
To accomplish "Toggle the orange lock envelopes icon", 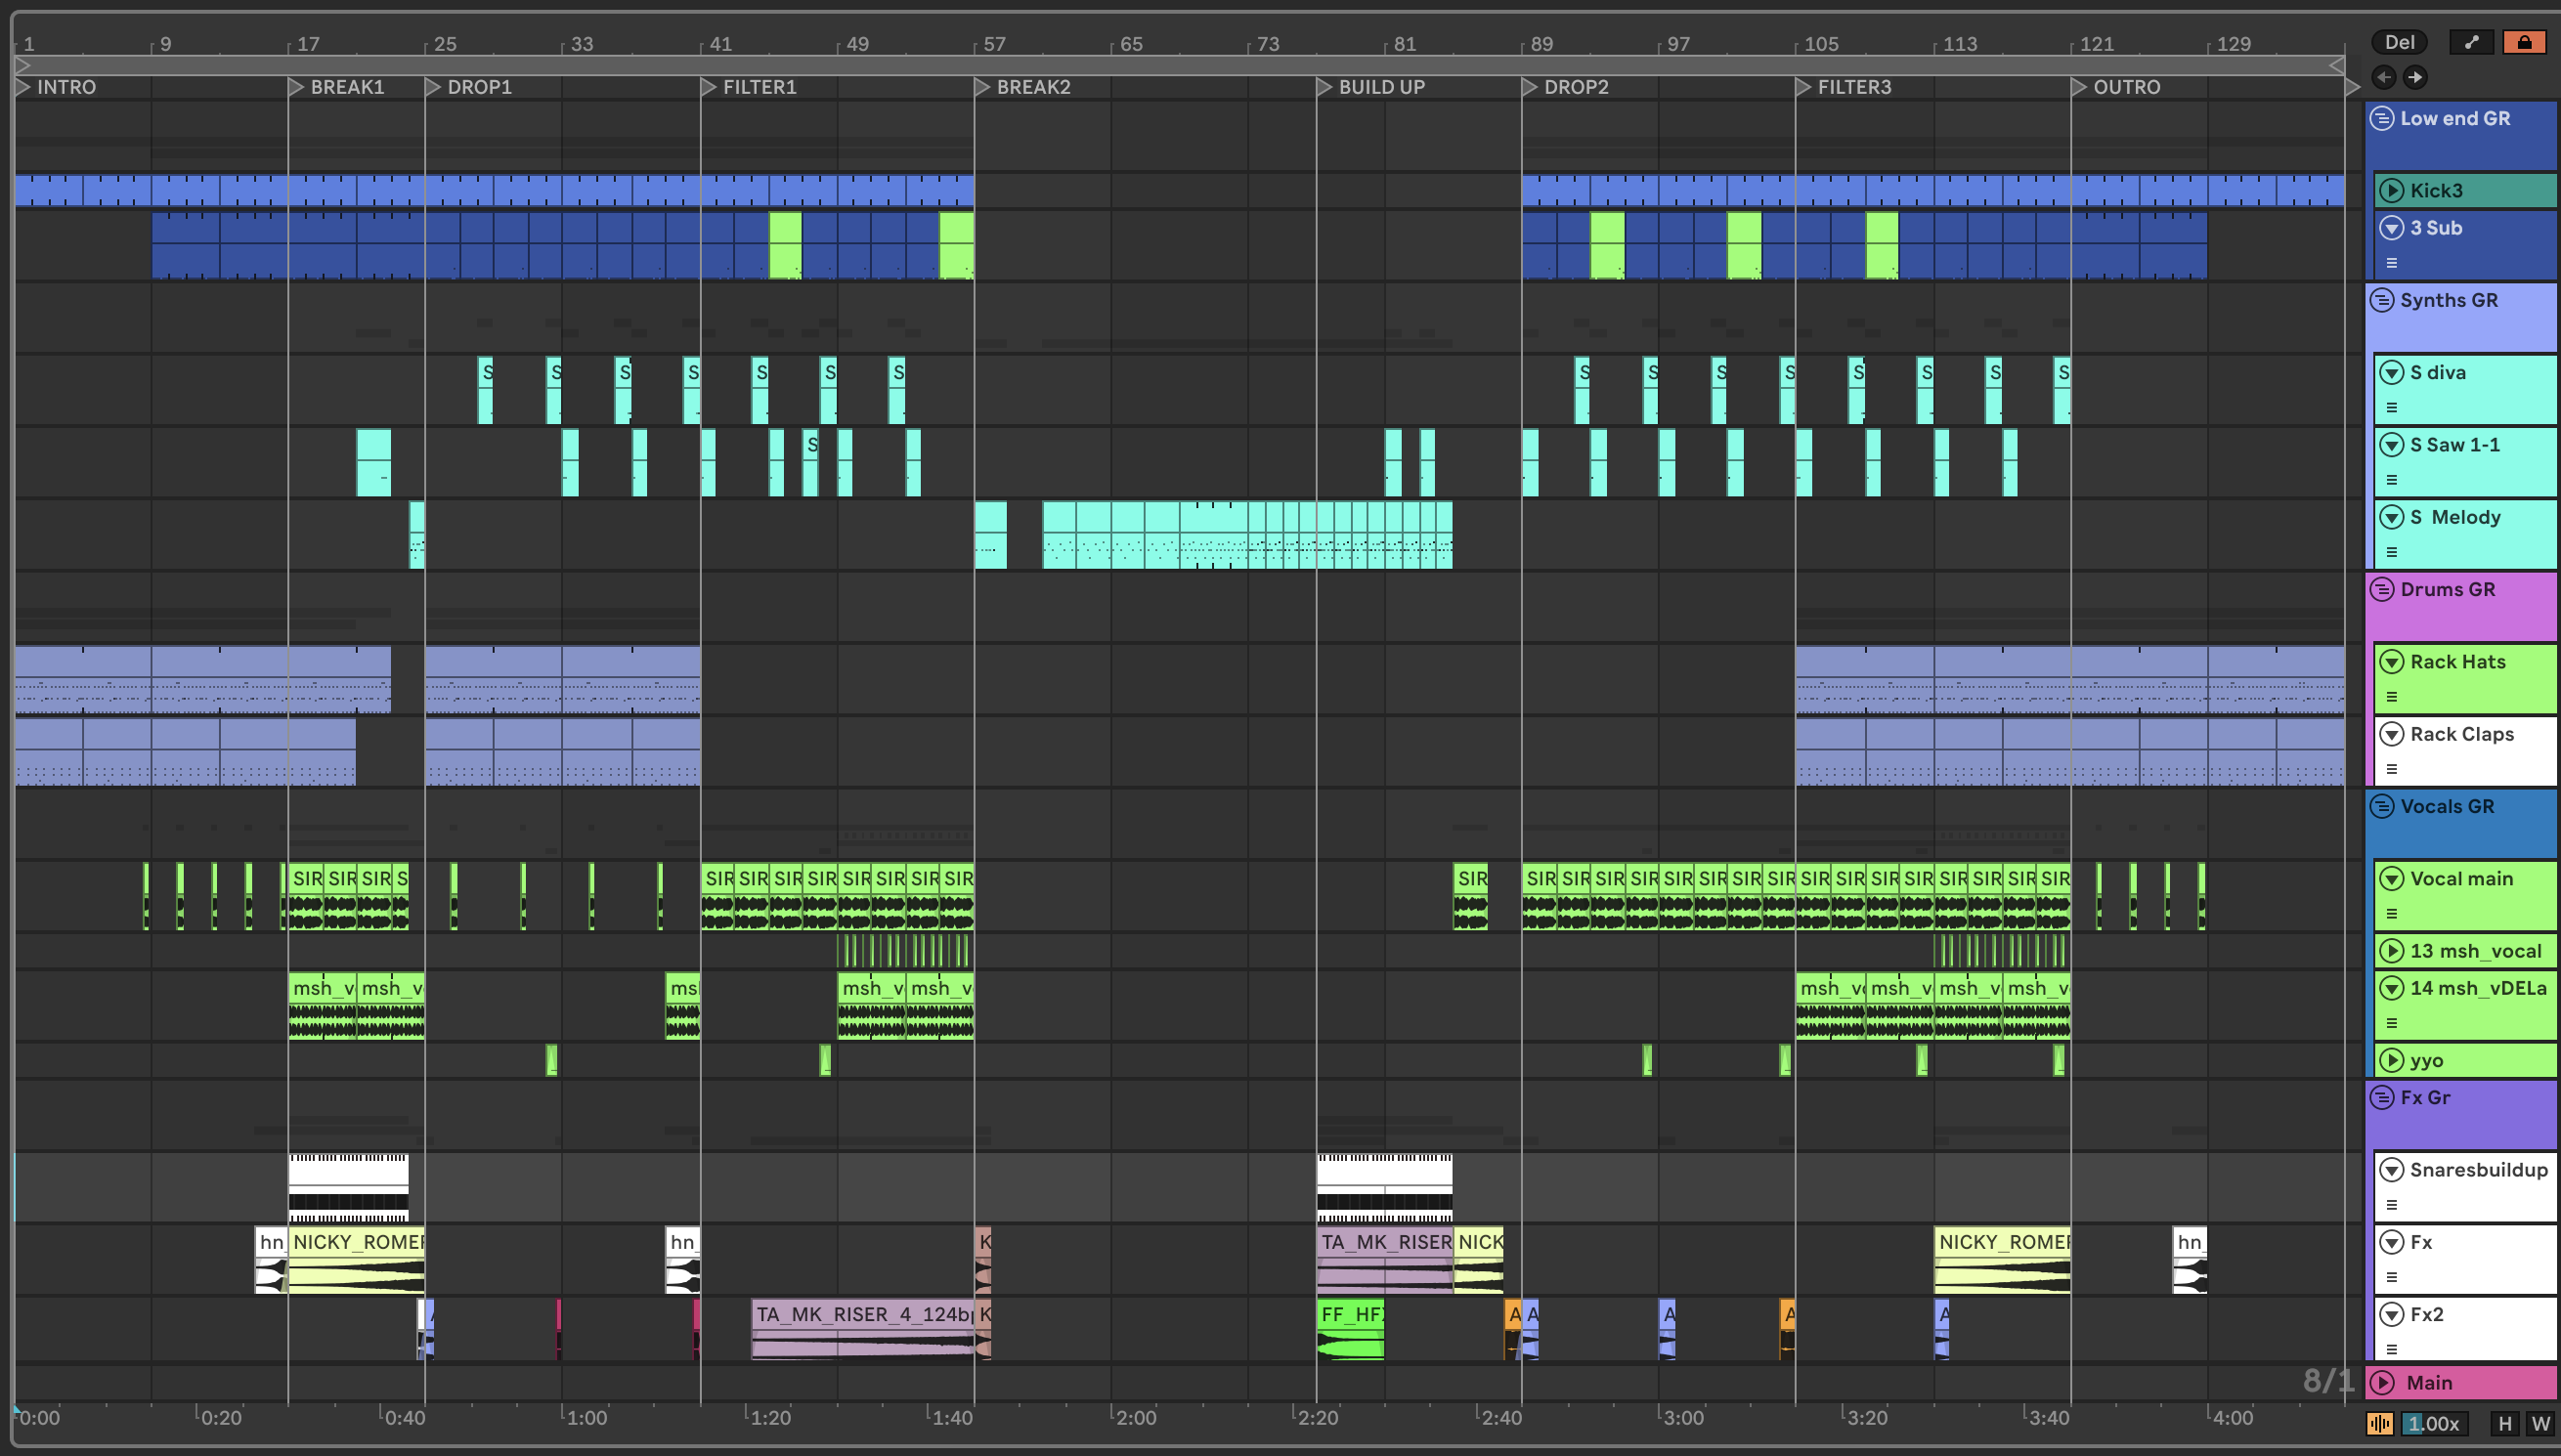I will (2524, 42).
